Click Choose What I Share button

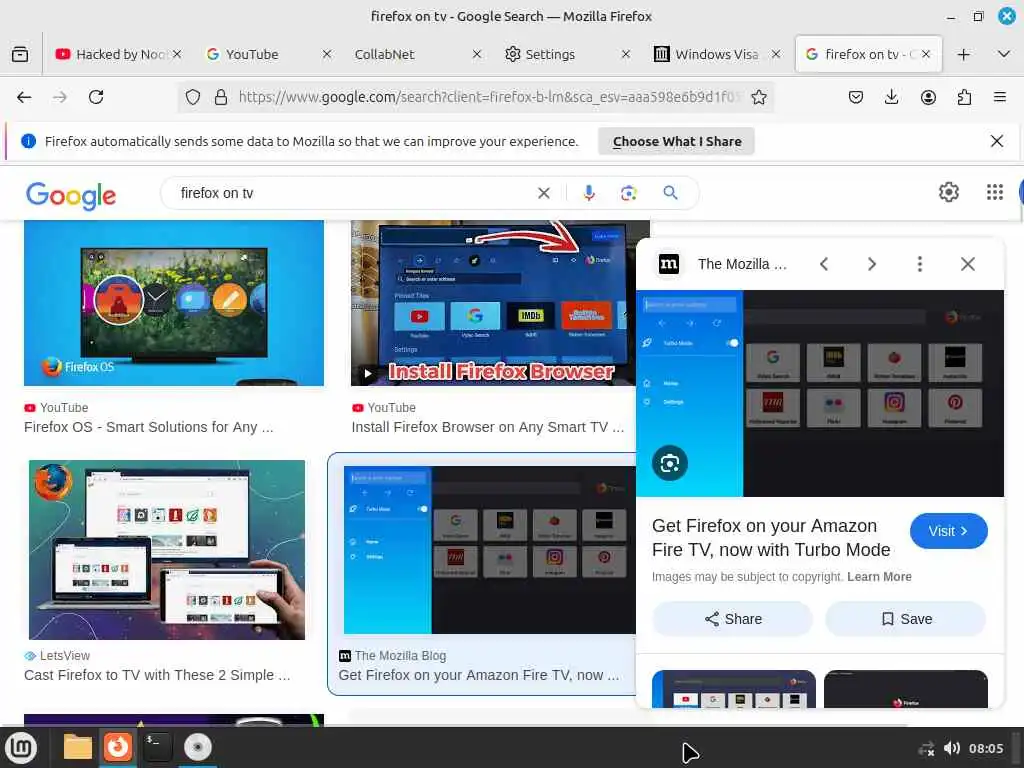[677, 141]
